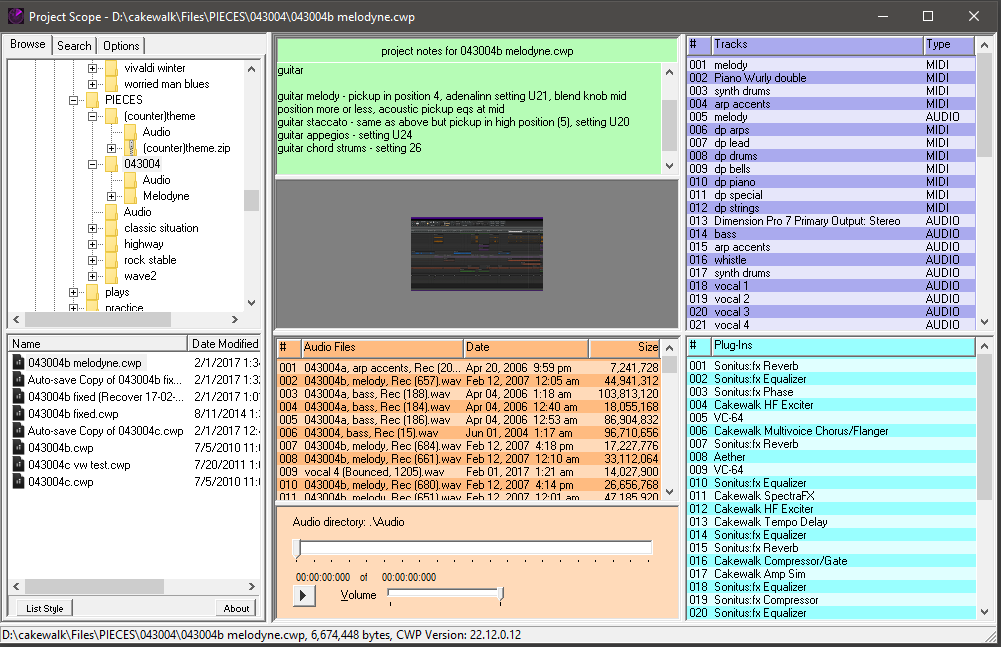Expand the worried man blues folder
This screenshot has width=1001, height=647.
pos(93,84)
